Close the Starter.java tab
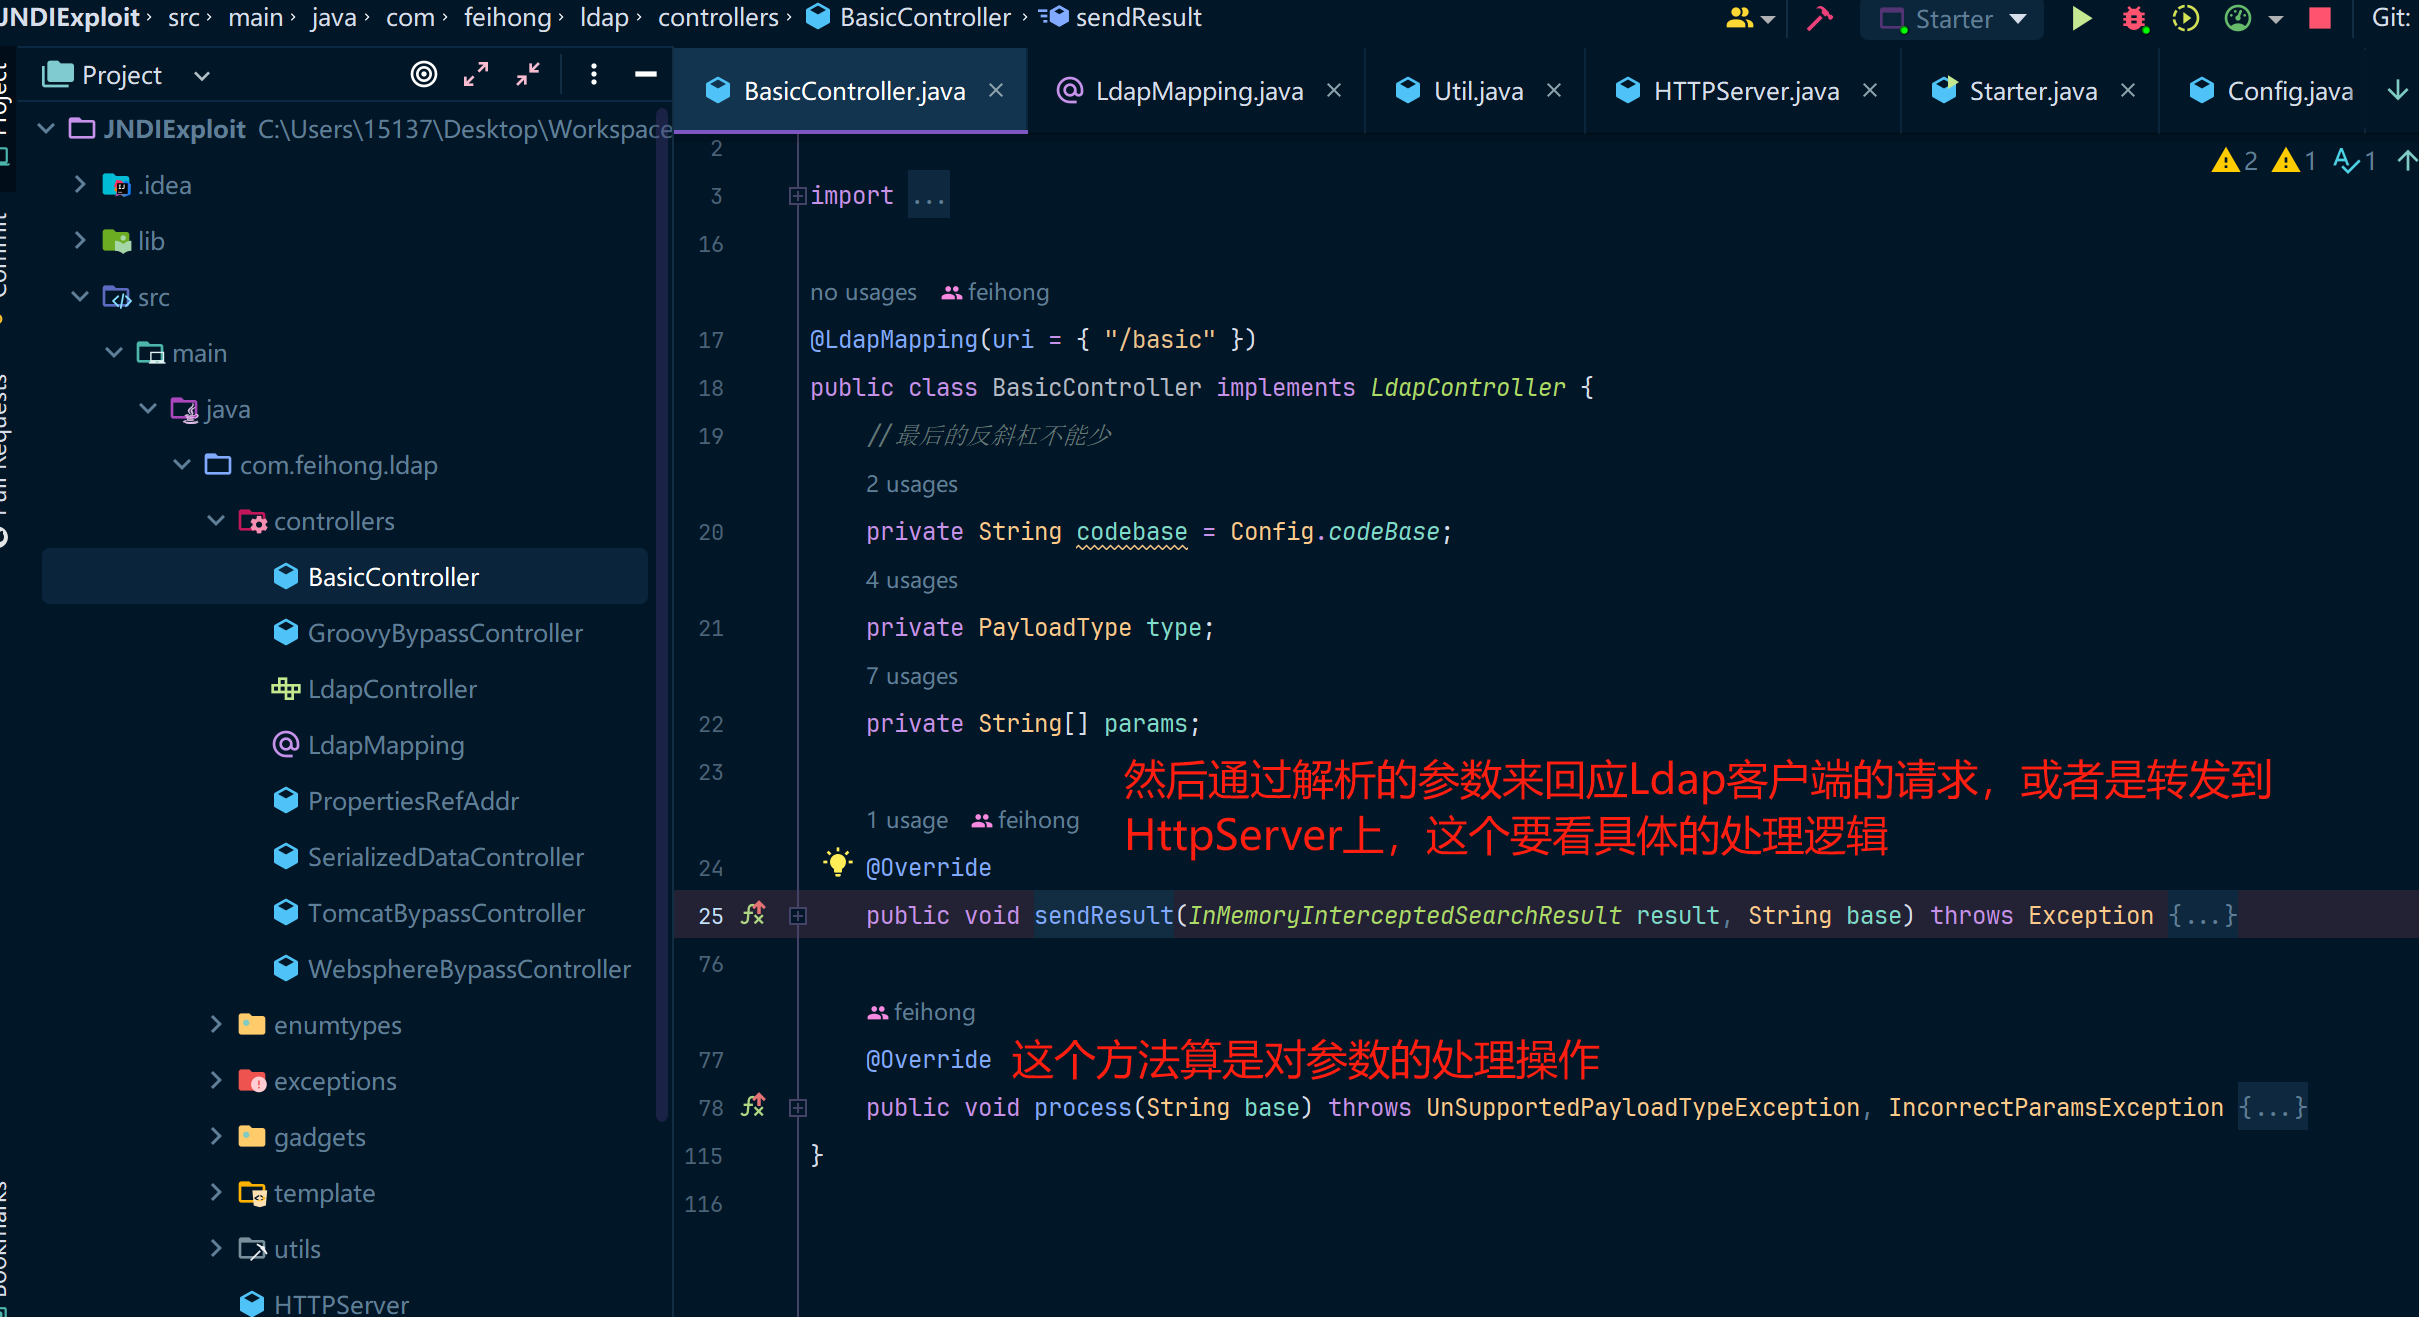2419x1317 pixels. [2128, 91]
